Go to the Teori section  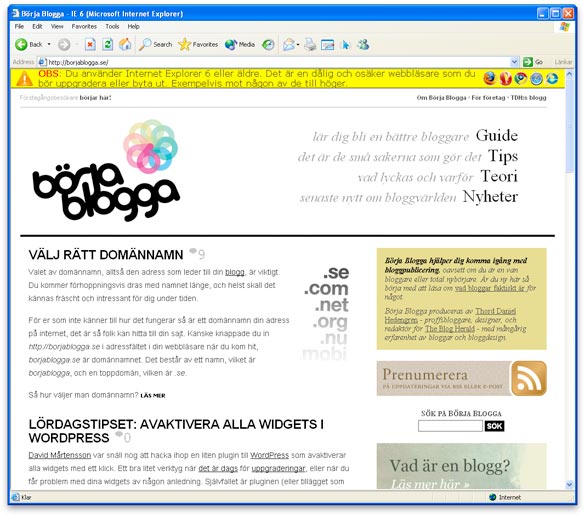pyautogui.click(x=499, y=176)
